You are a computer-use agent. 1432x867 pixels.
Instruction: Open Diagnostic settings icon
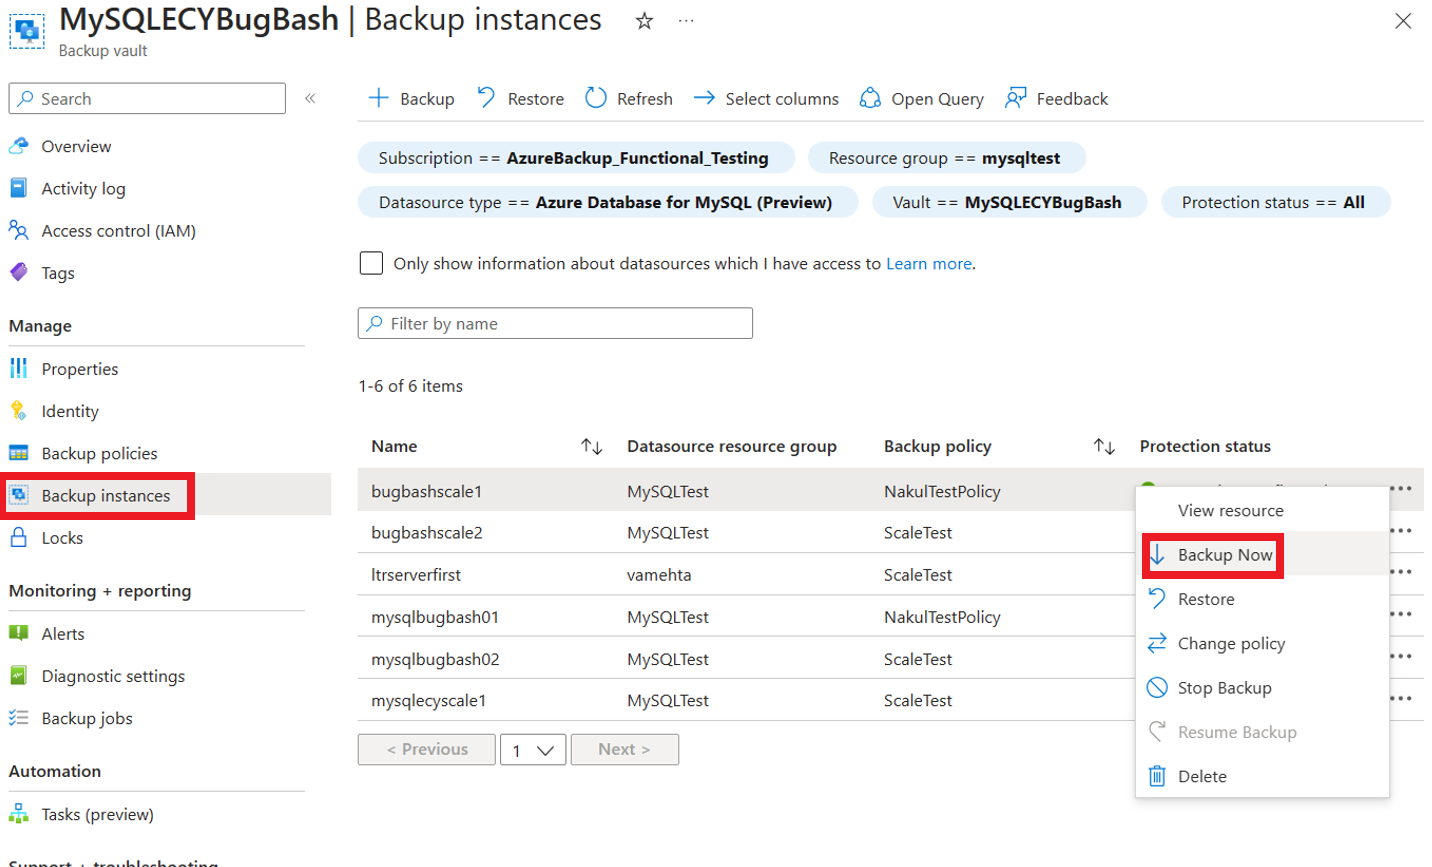[19, 676]
